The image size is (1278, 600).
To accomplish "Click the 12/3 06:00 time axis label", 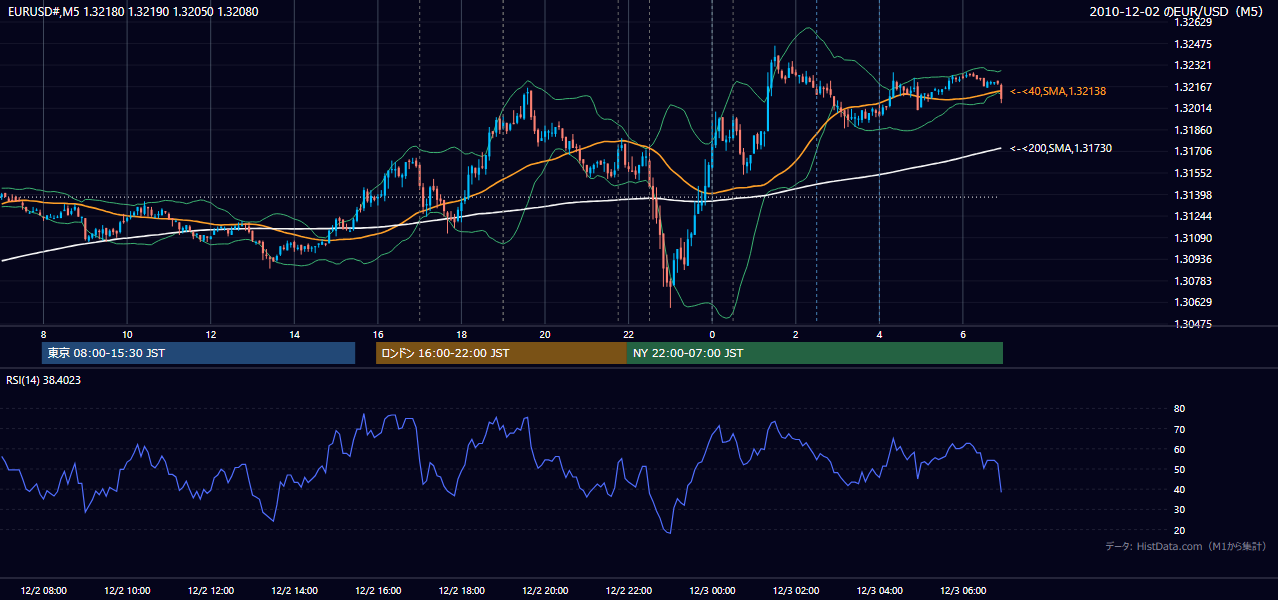I will pyautogui.click(x=963, y=590).
